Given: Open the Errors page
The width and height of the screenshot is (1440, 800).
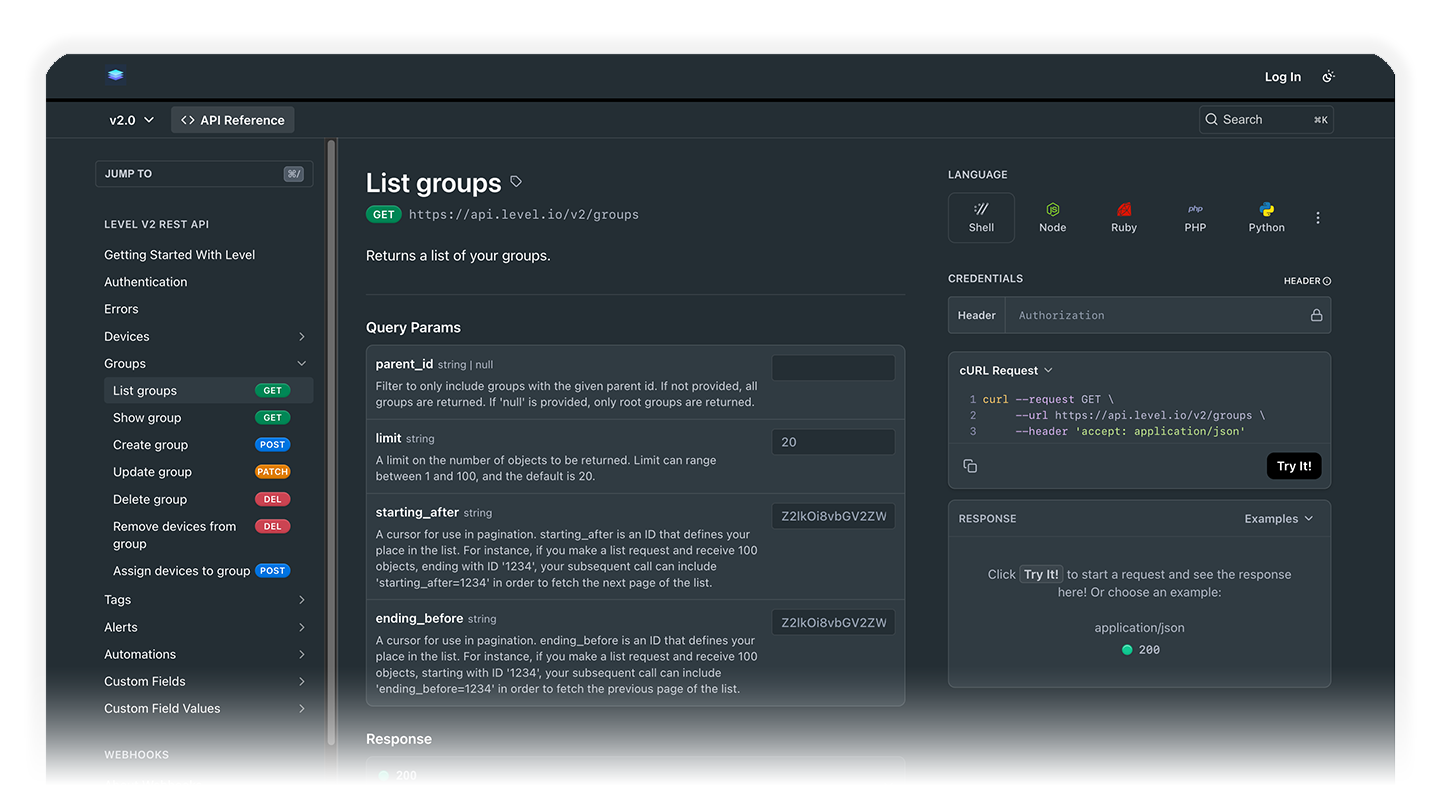Looking at the screenshot, I should pyautogui.click(x=121, y=309).
